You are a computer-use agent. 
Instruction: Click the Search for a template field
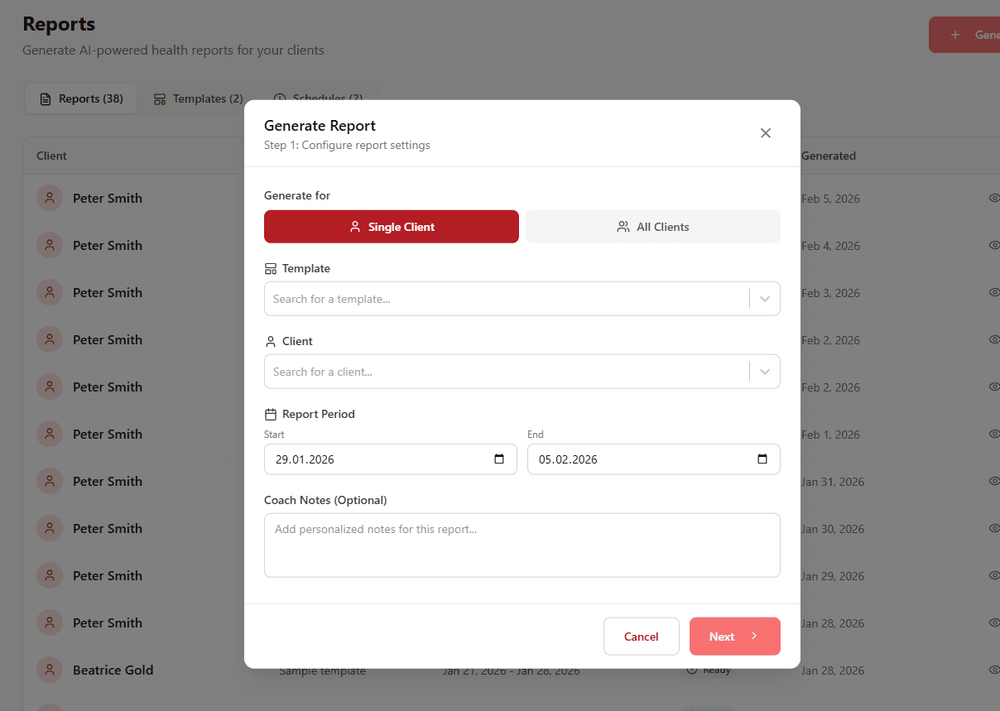[x=505, y=299]
